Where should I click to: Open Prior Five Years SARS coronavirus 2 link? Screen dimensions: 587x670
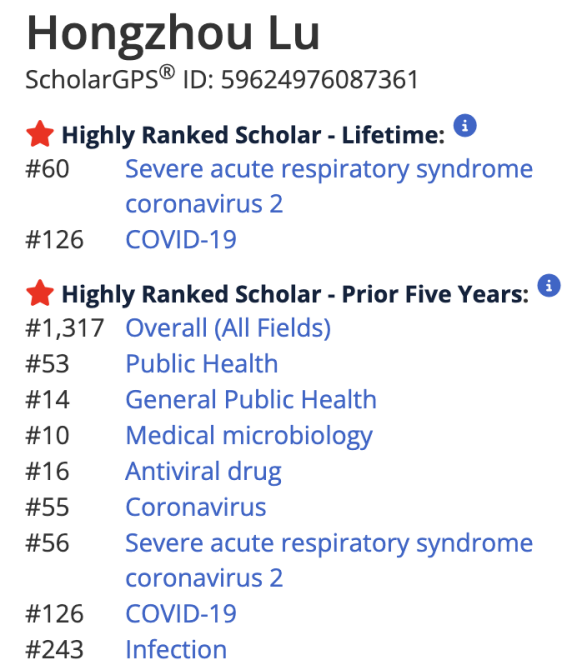tap(329, 561)
